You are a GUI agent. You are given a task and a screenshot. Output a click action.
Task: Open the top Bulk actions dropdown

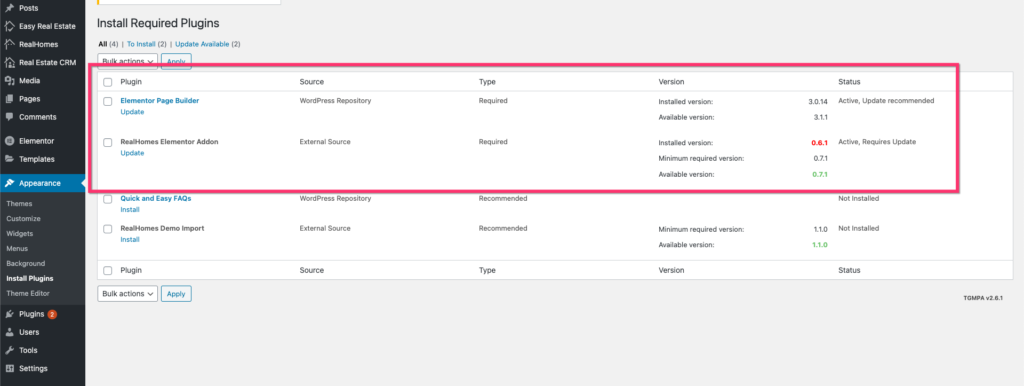(x=127, y=61)
